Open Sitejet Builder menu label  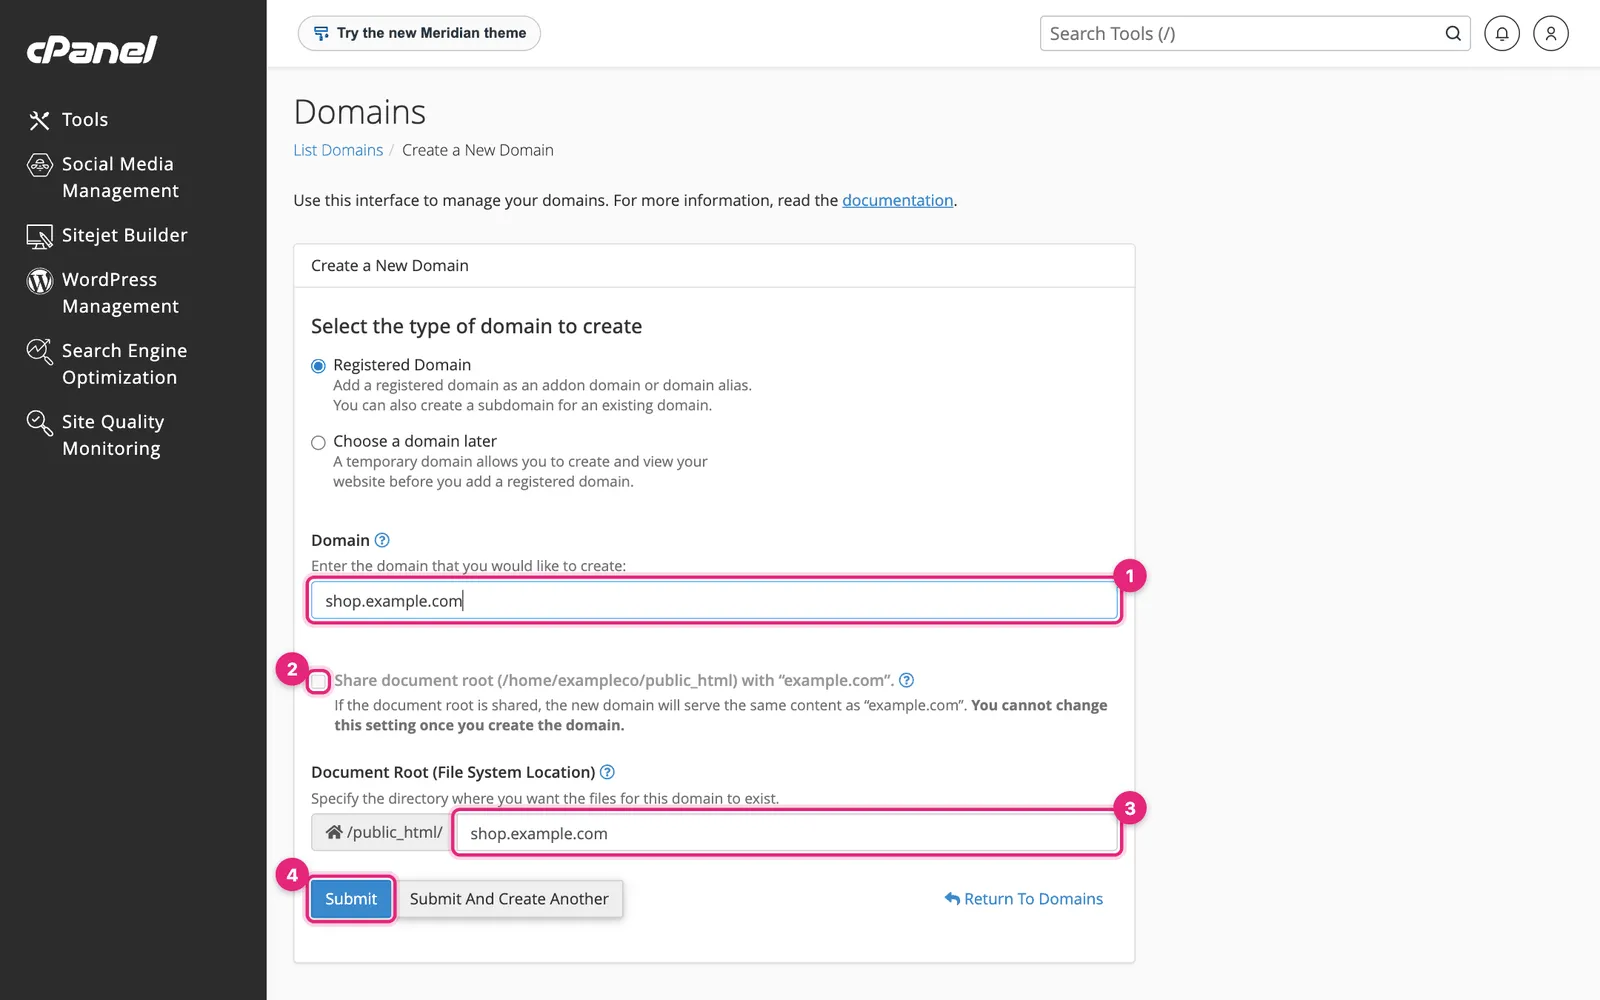tap(125, 236)
